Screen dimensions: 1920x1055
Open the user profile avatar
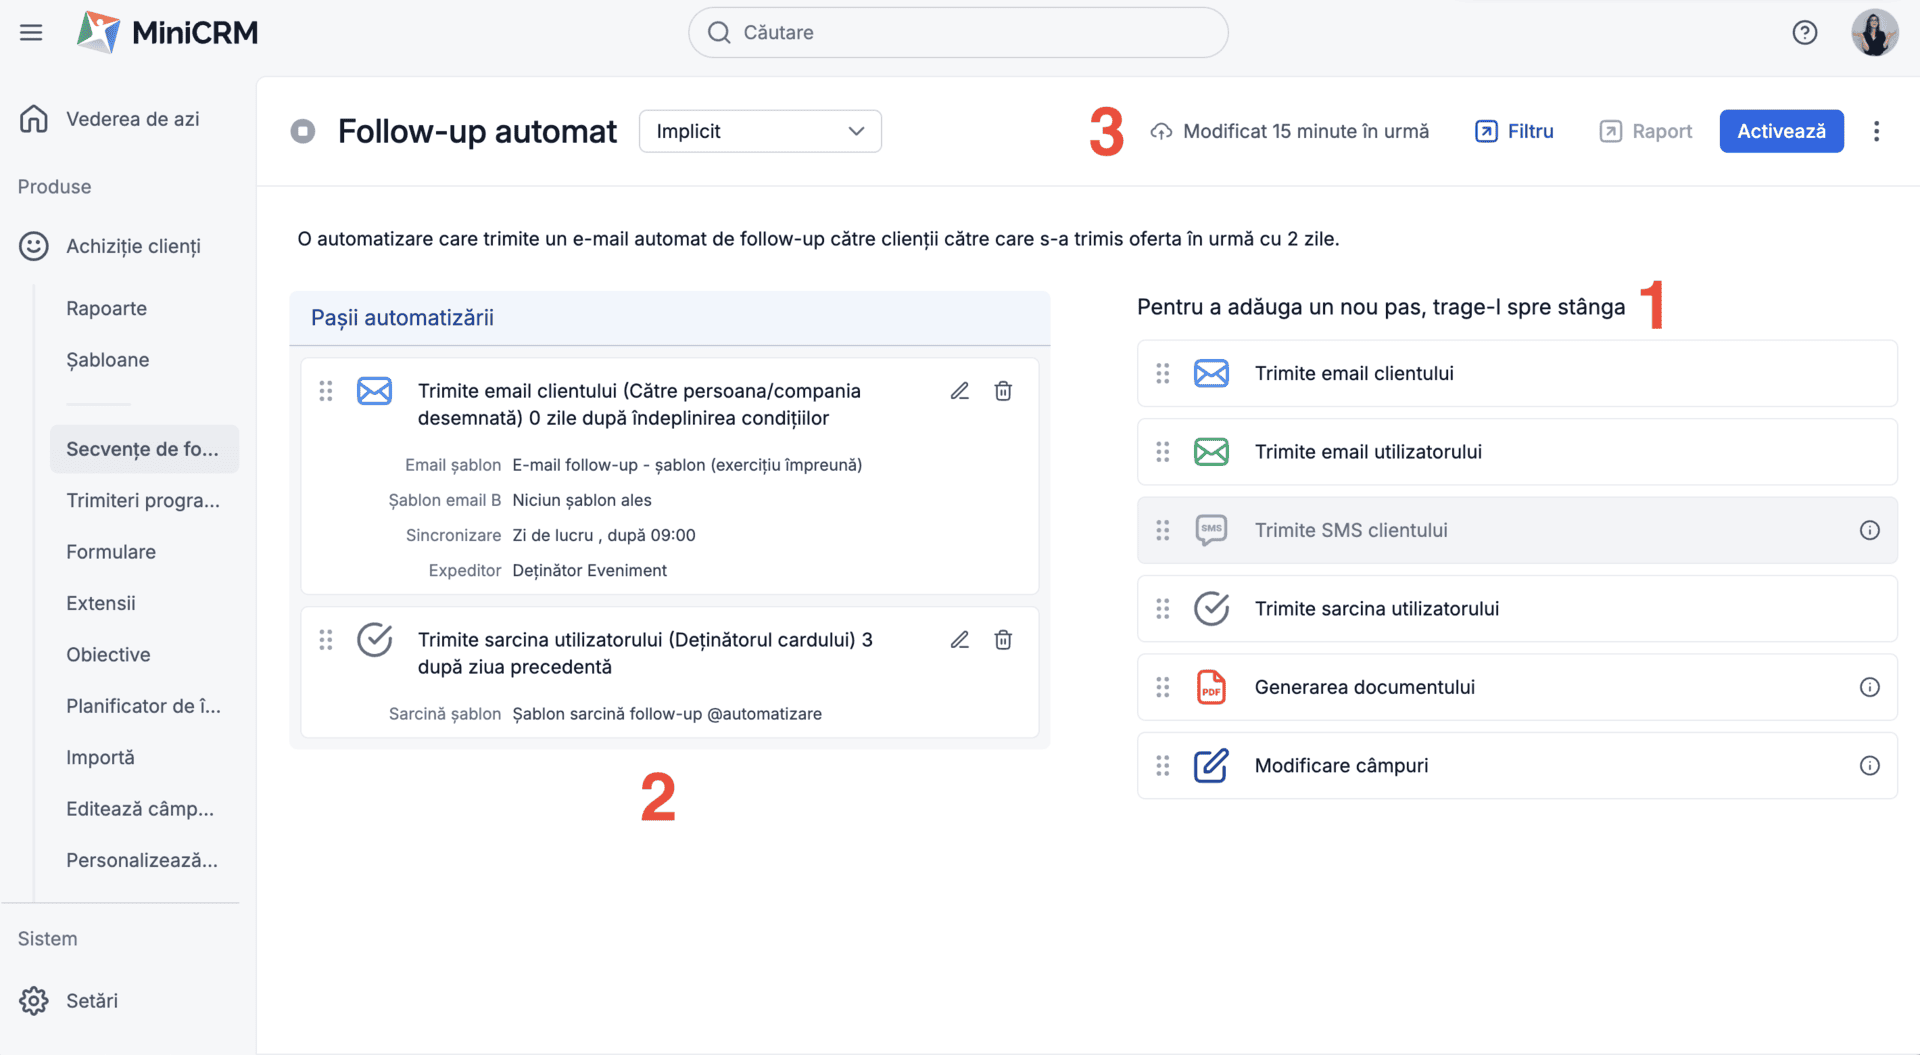click(x=1874, y=32)
